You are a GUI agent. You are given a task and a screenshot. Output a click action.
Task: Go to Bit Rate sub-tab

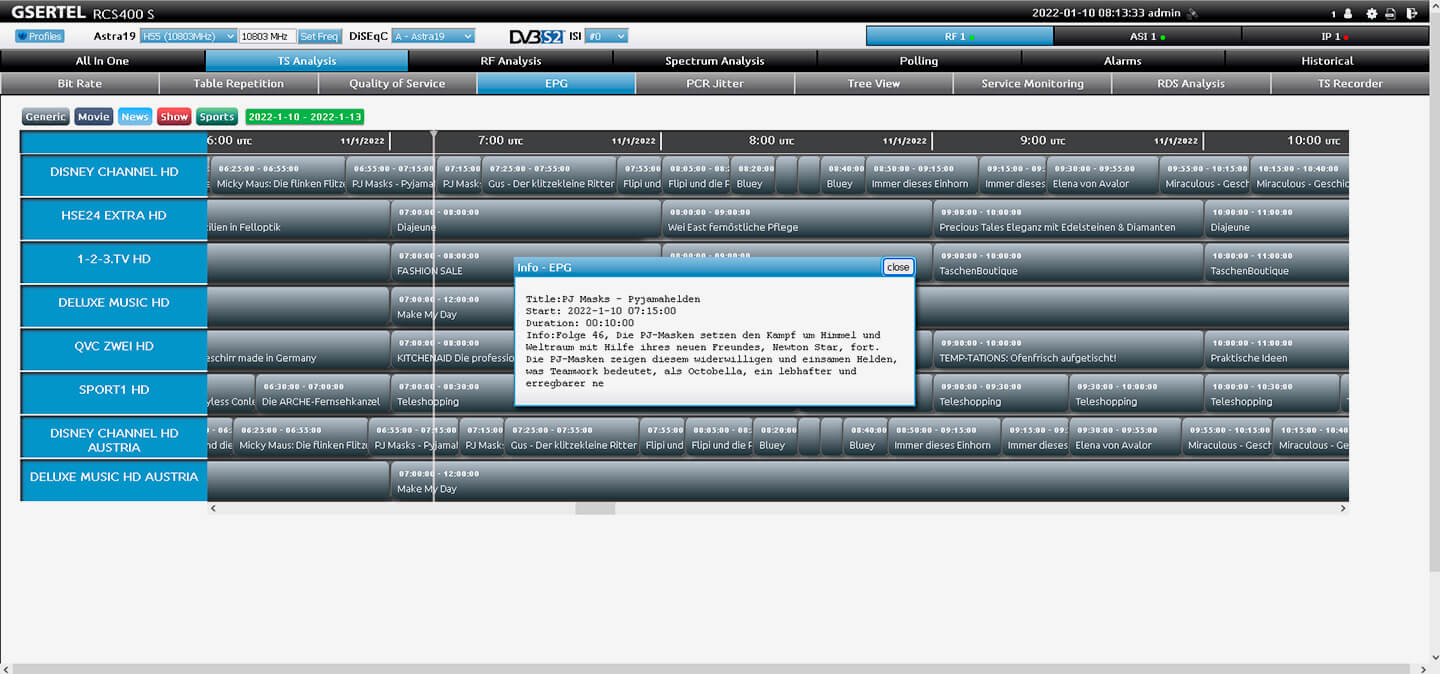[x=80, y=84]
